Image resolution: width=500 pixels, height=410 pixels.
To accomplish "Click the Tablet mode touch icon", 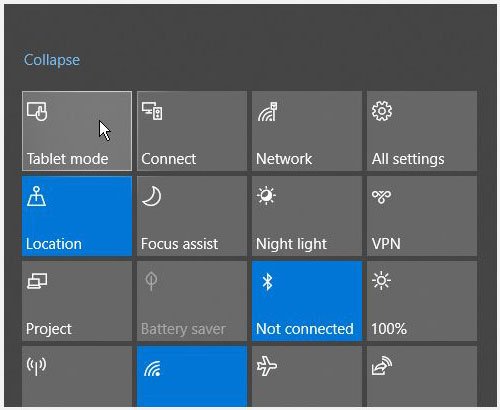I will (37, 111).
